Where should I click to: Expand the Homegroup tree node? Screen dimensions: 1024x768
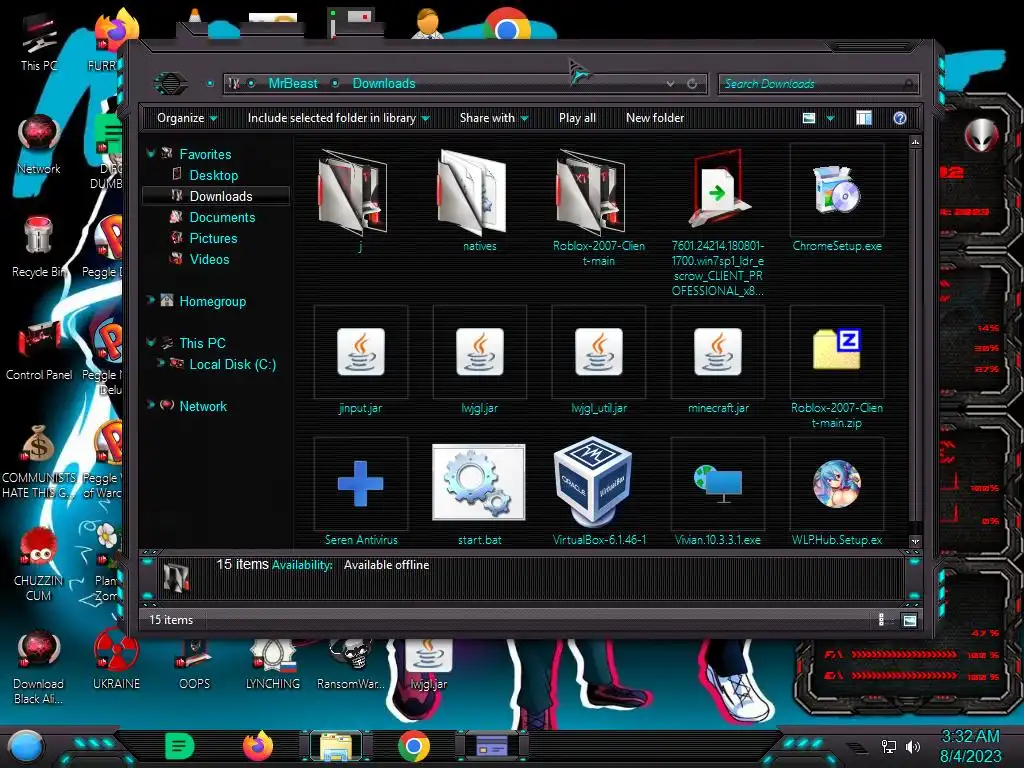click(151, 300)
